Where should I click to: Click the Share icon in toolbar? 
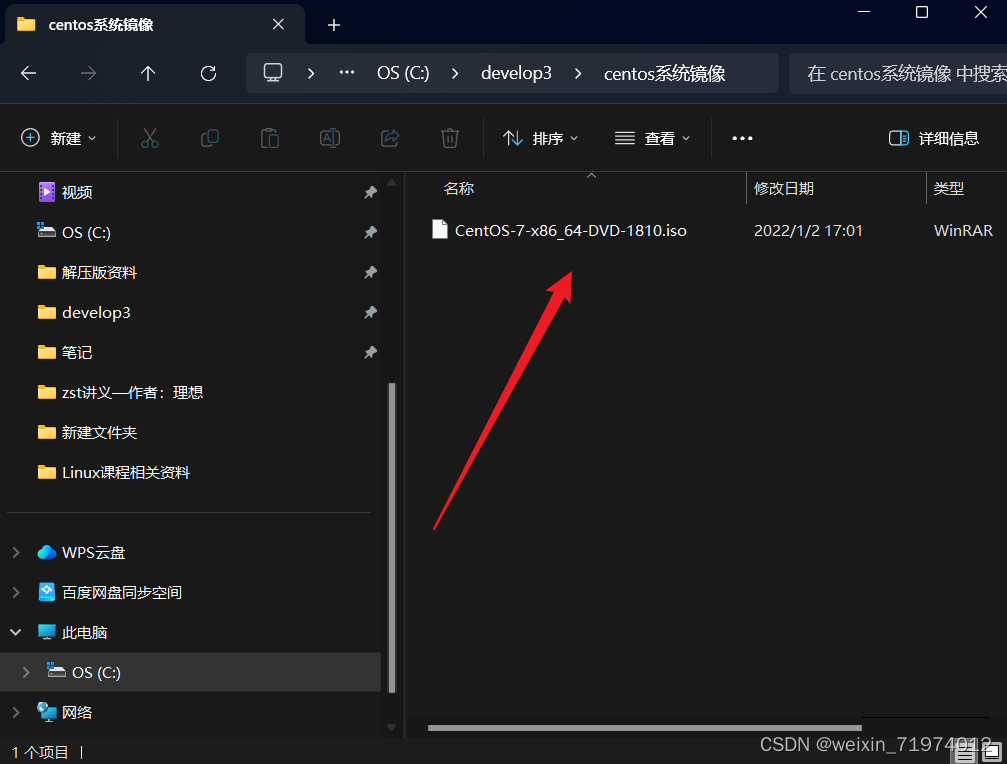click(390, 138)
